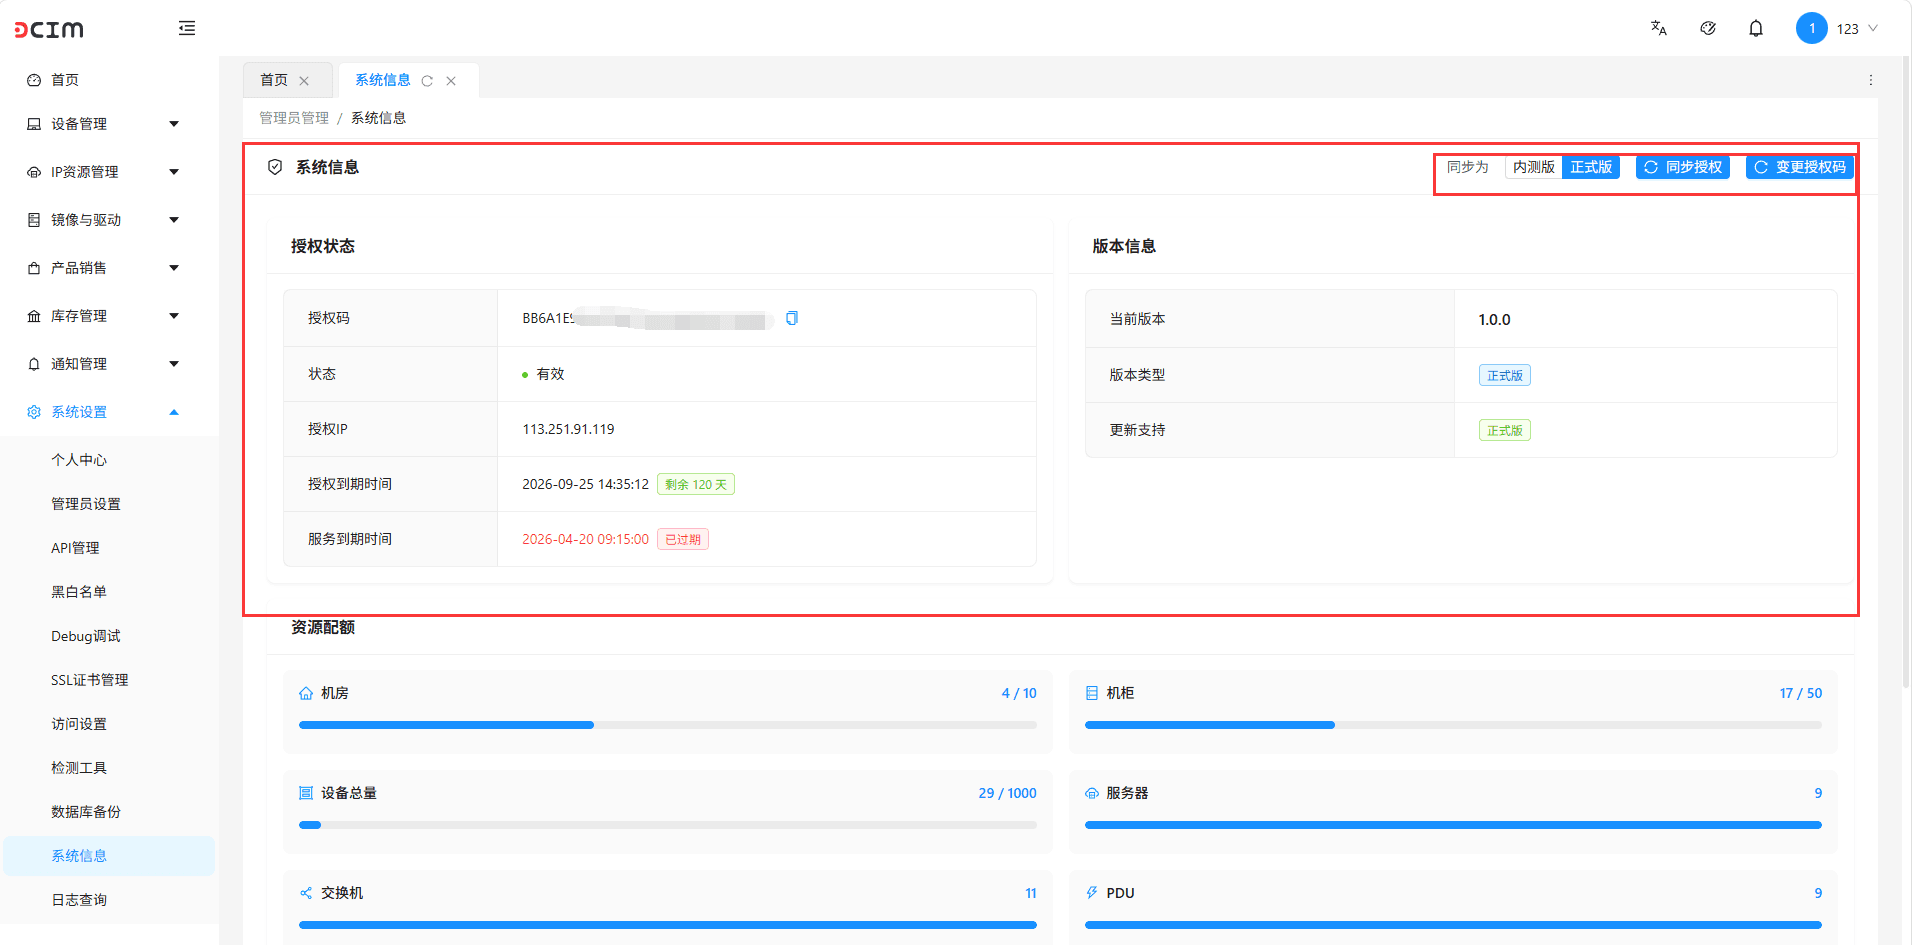The width and height of the screenshot is (1915, 945).
Task: Click the IP 113.251.91.119
Action: [x=568, y=429]
